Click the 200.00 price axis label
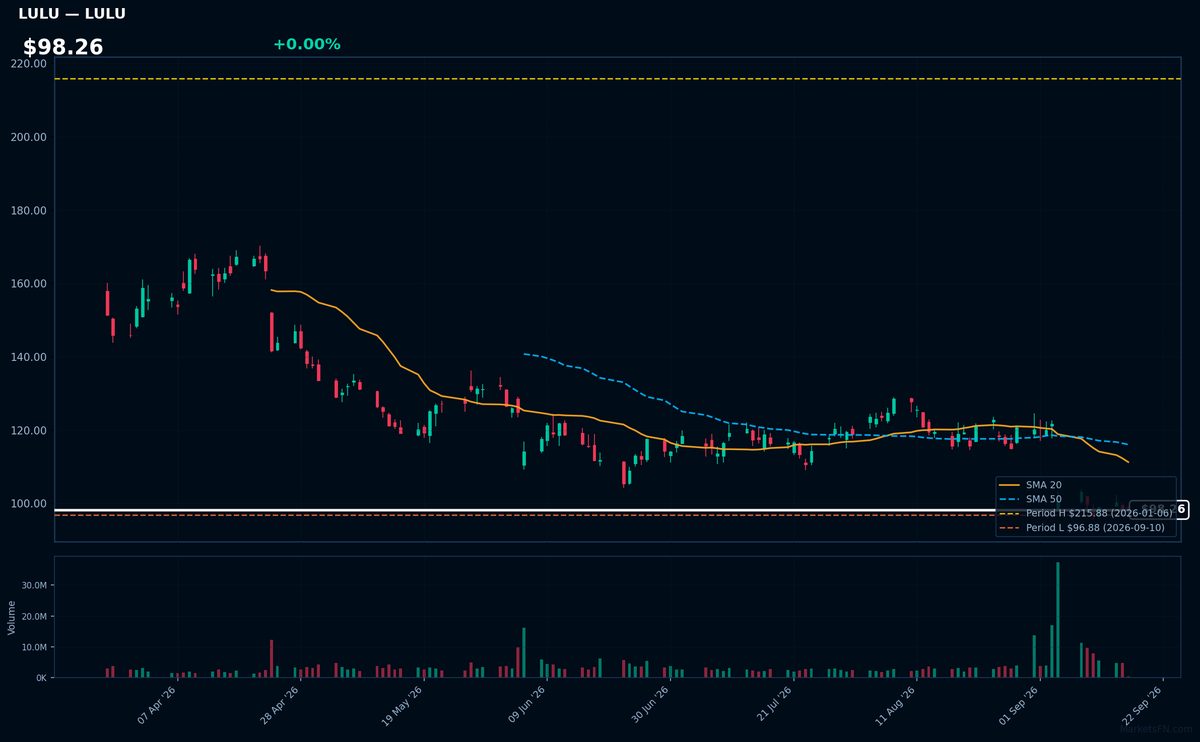Image resolution: width=1200 pixels, height=742 pixels. coord(29,137)
